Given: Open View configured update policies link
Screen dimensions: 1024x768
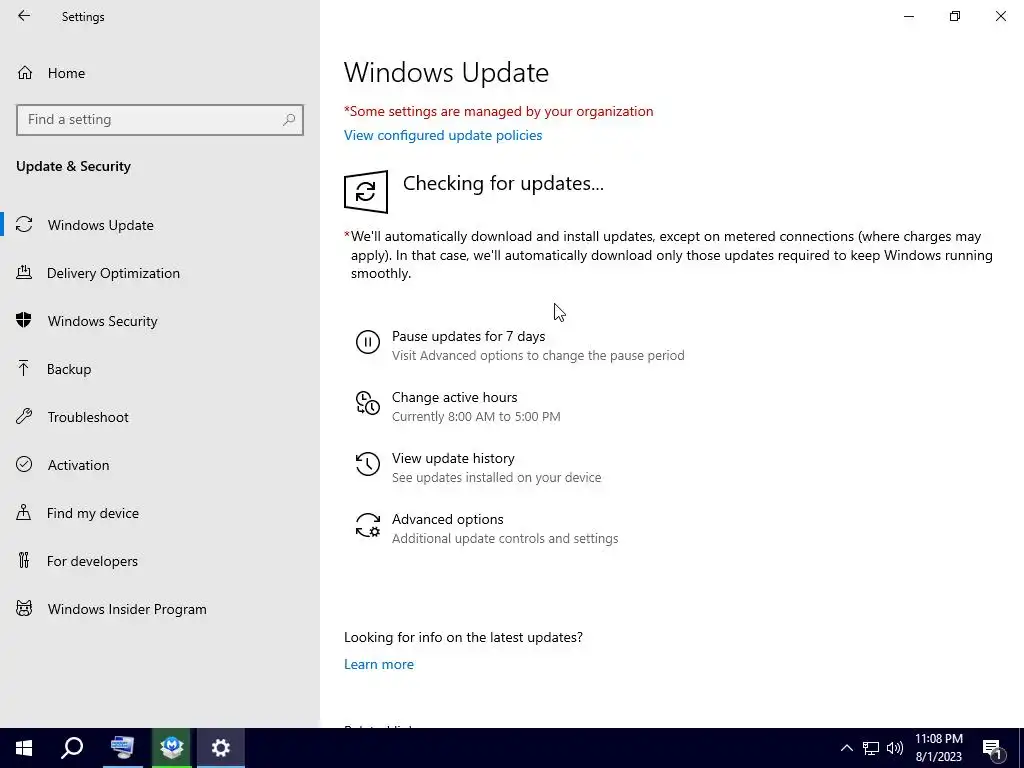Looking at the screenshot, I should pos(443,135).
